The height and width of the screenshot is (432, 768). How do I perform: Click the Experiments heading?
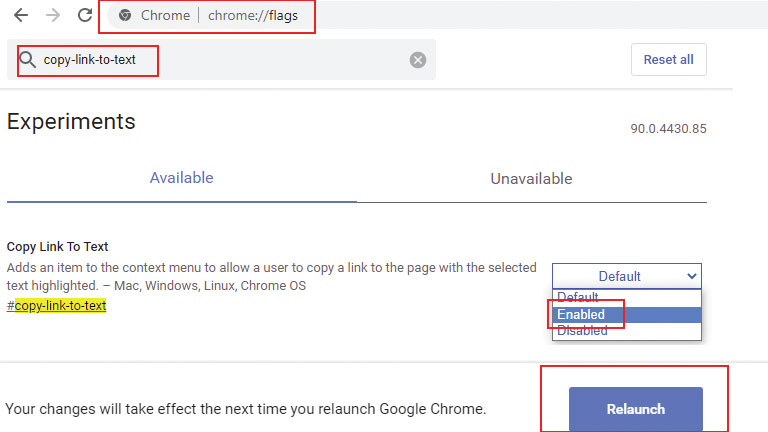(71, 121)
